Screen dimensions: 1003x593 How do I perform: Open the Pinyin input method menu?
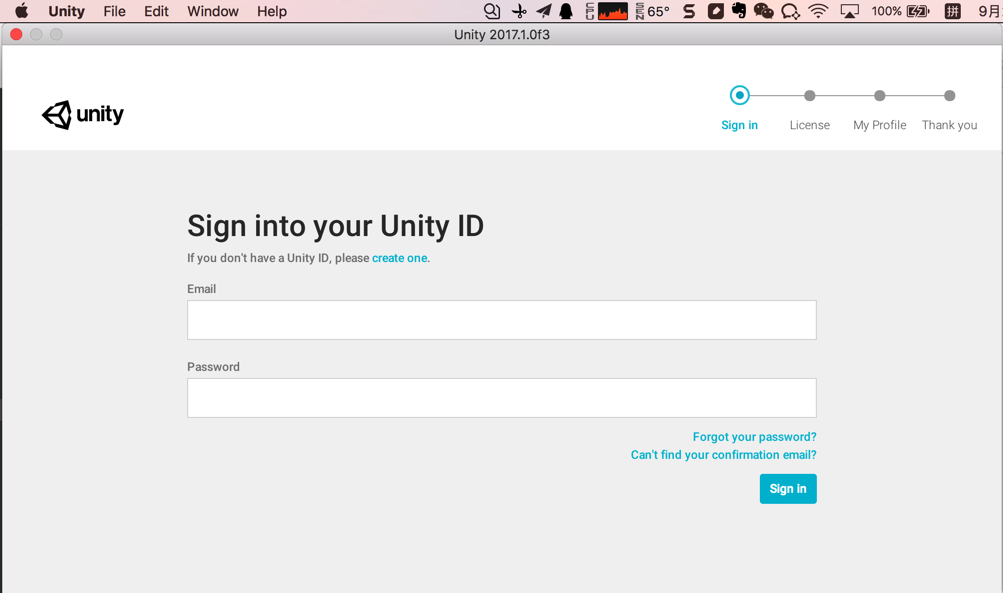point(953,11)
